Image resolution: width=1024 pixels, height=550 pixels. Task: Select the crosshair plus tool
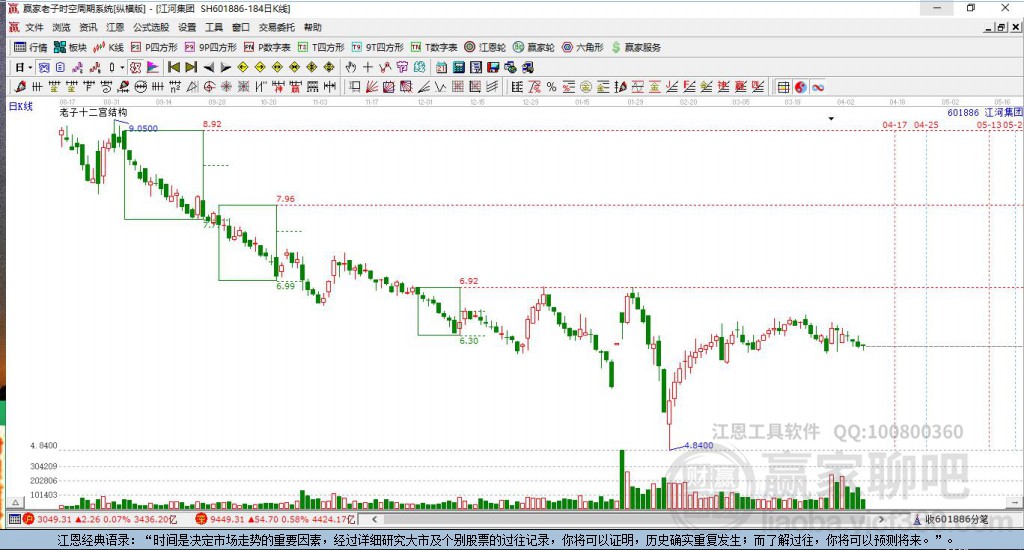(x=368, y=67)
